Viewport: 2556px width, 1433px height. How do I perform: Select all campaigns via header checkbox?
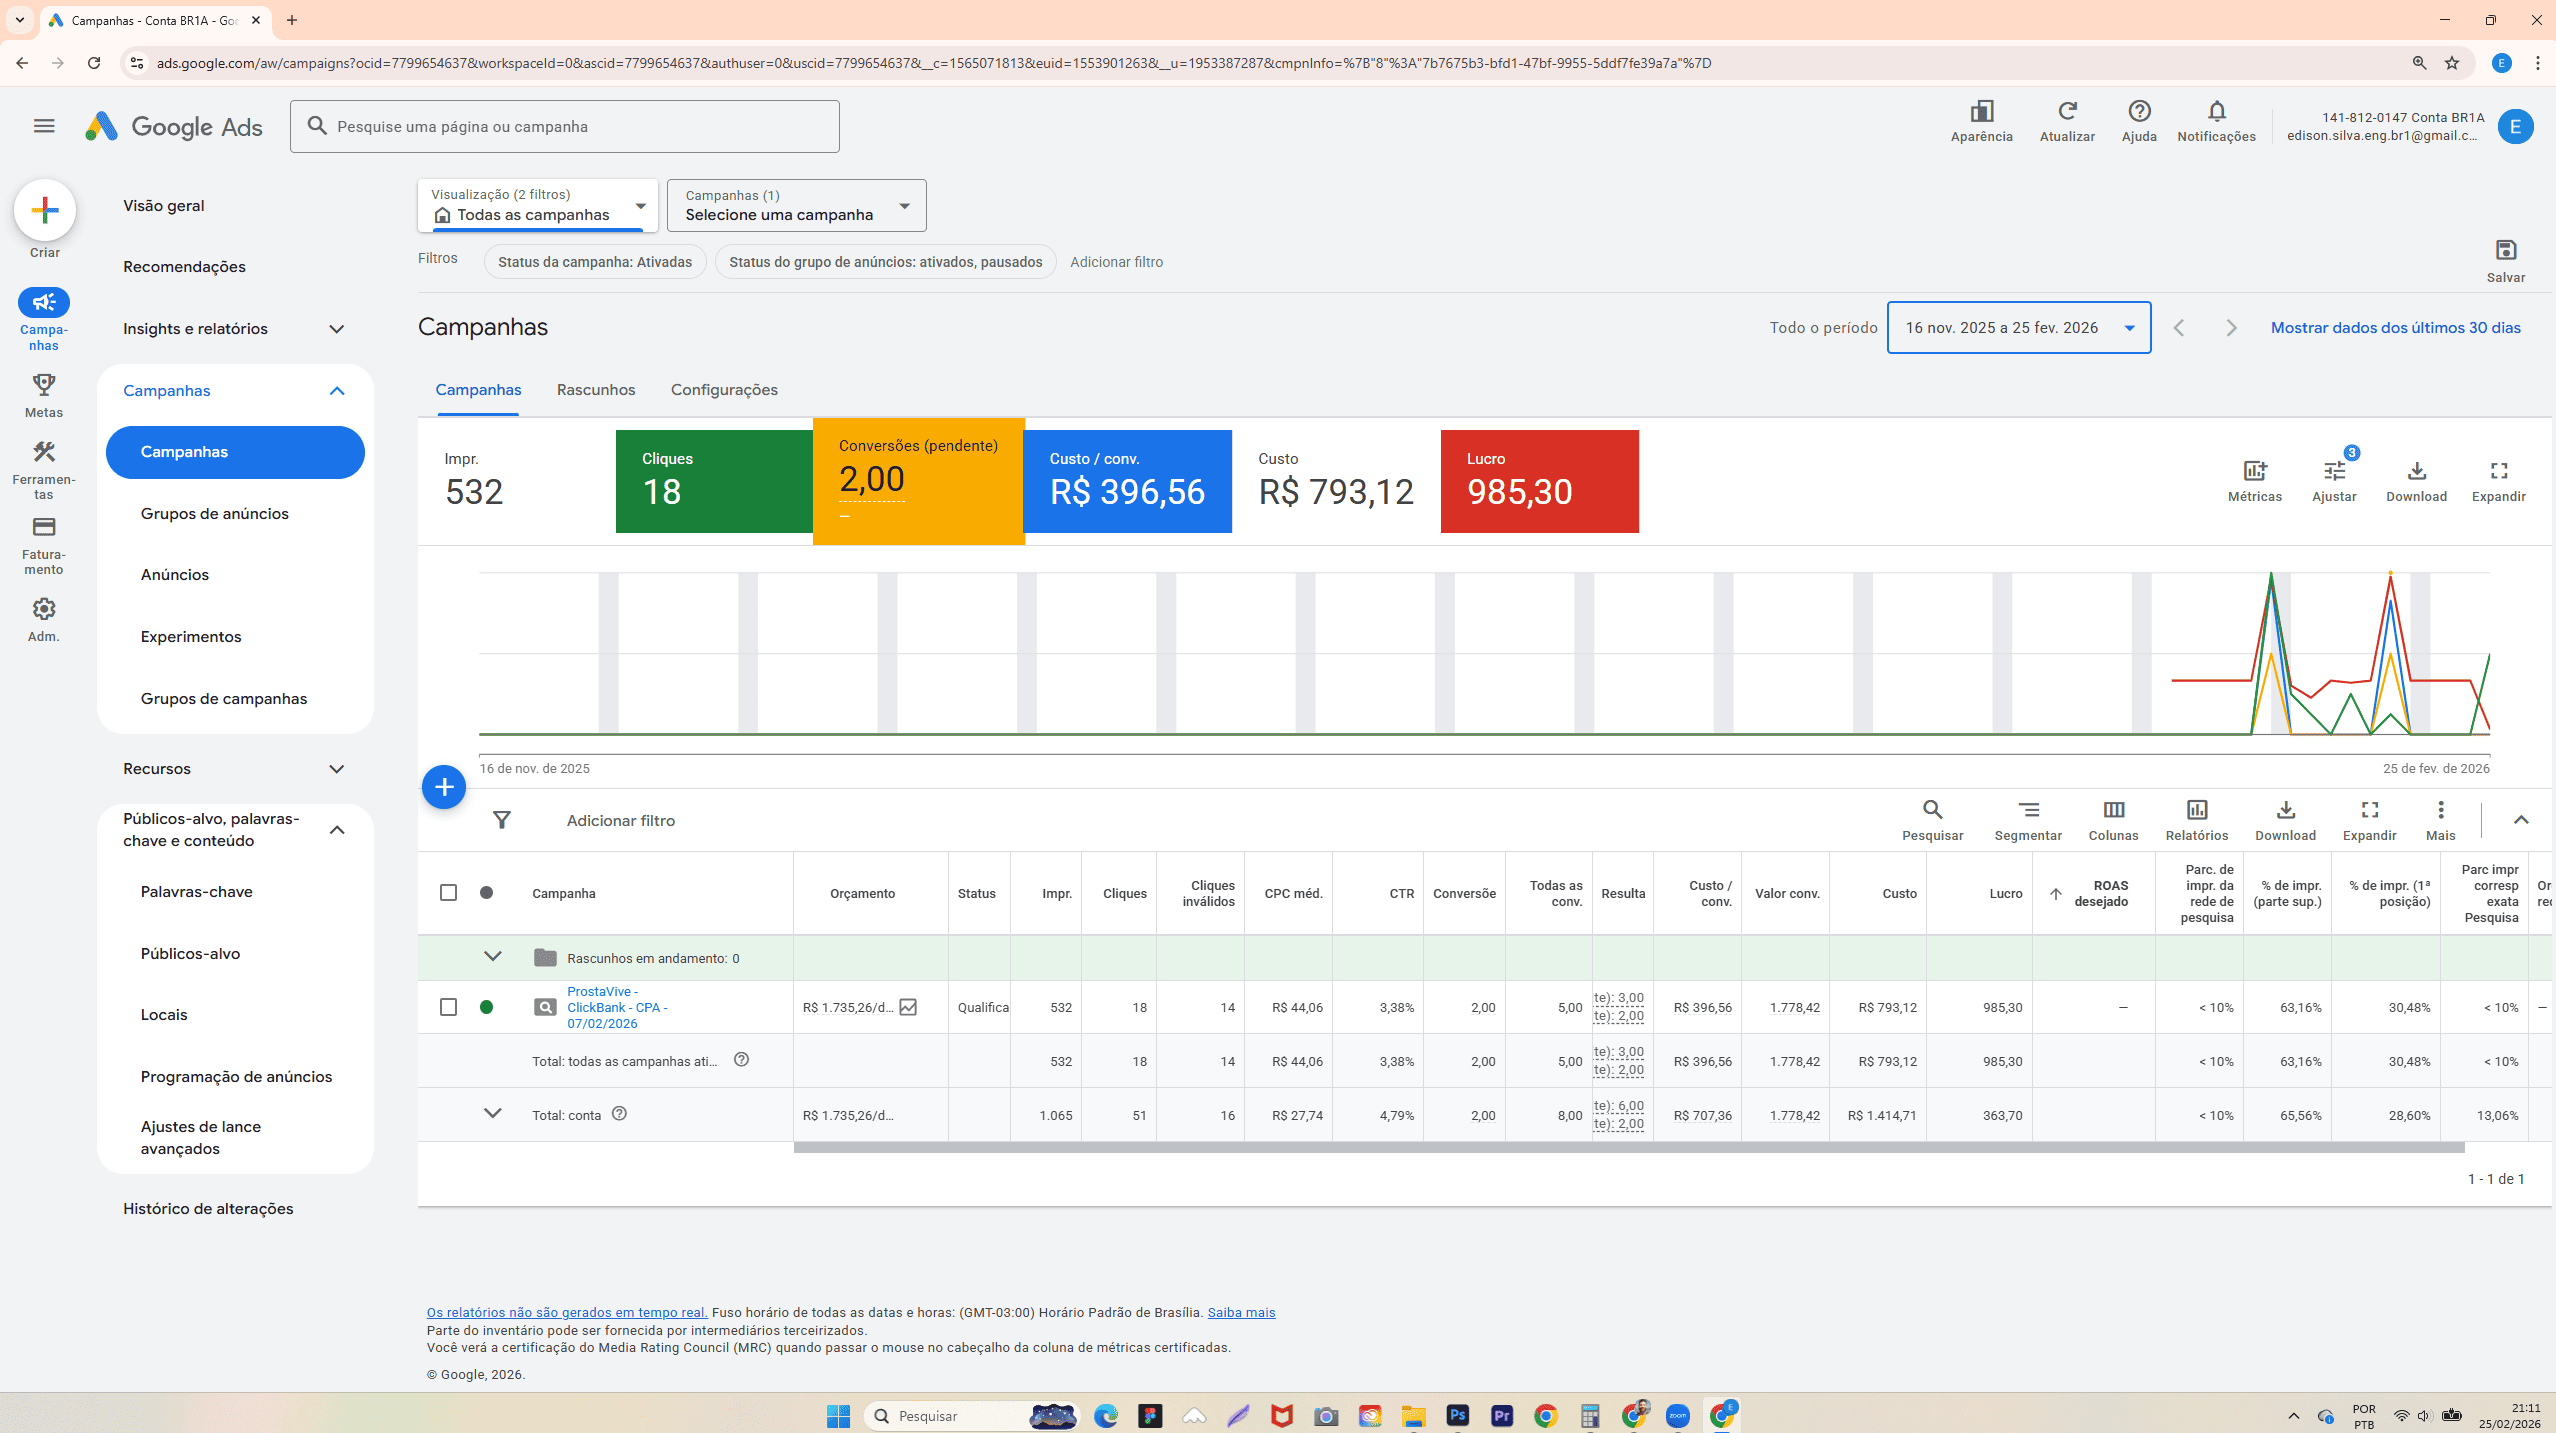point(448,893)
